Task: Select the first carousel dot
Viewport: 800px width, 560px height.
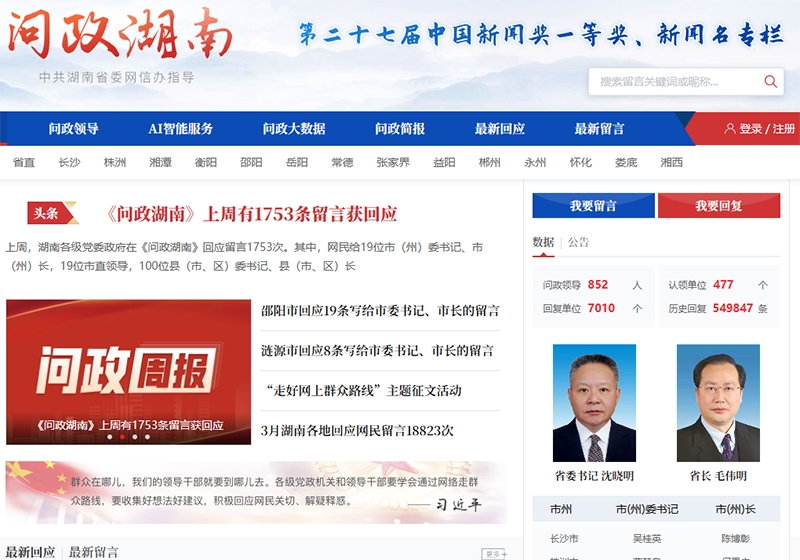Action: (110, 437)
